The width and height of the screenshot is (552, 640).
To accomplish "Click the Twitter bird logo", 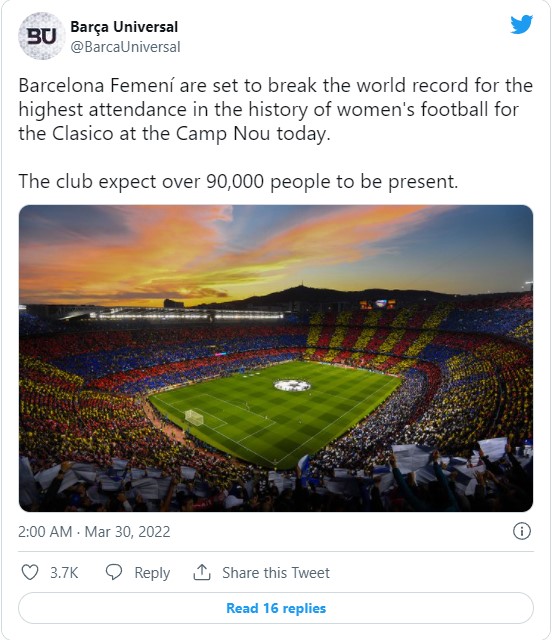I will click(x=521, y=25).
